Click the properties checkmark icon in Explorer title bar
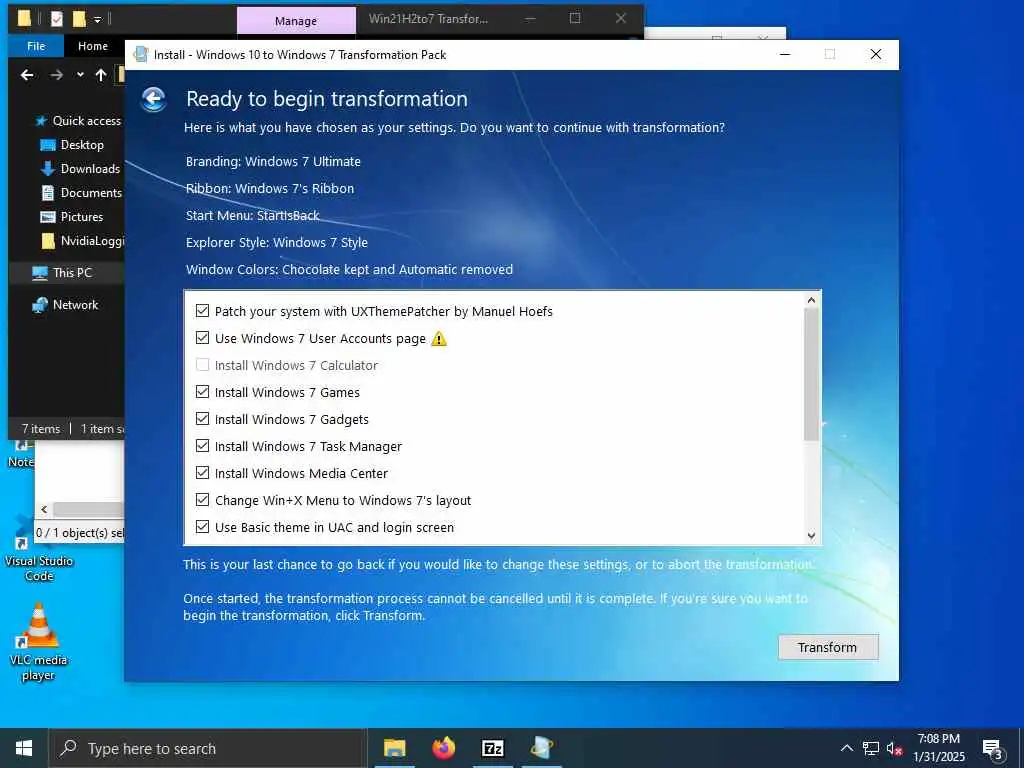The width and height of the screenshot is (1024, 768). (57, 19)
